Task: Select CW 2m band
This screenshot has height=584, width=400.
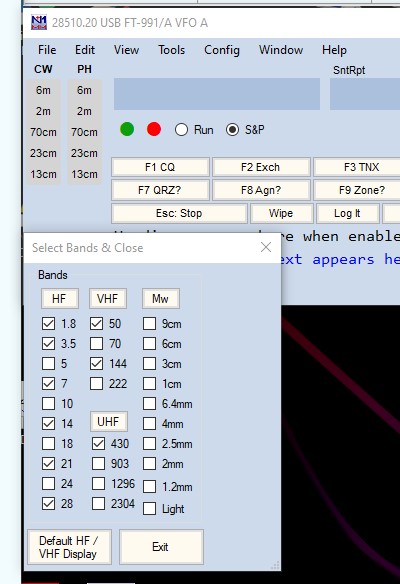Action: point(43,111)
